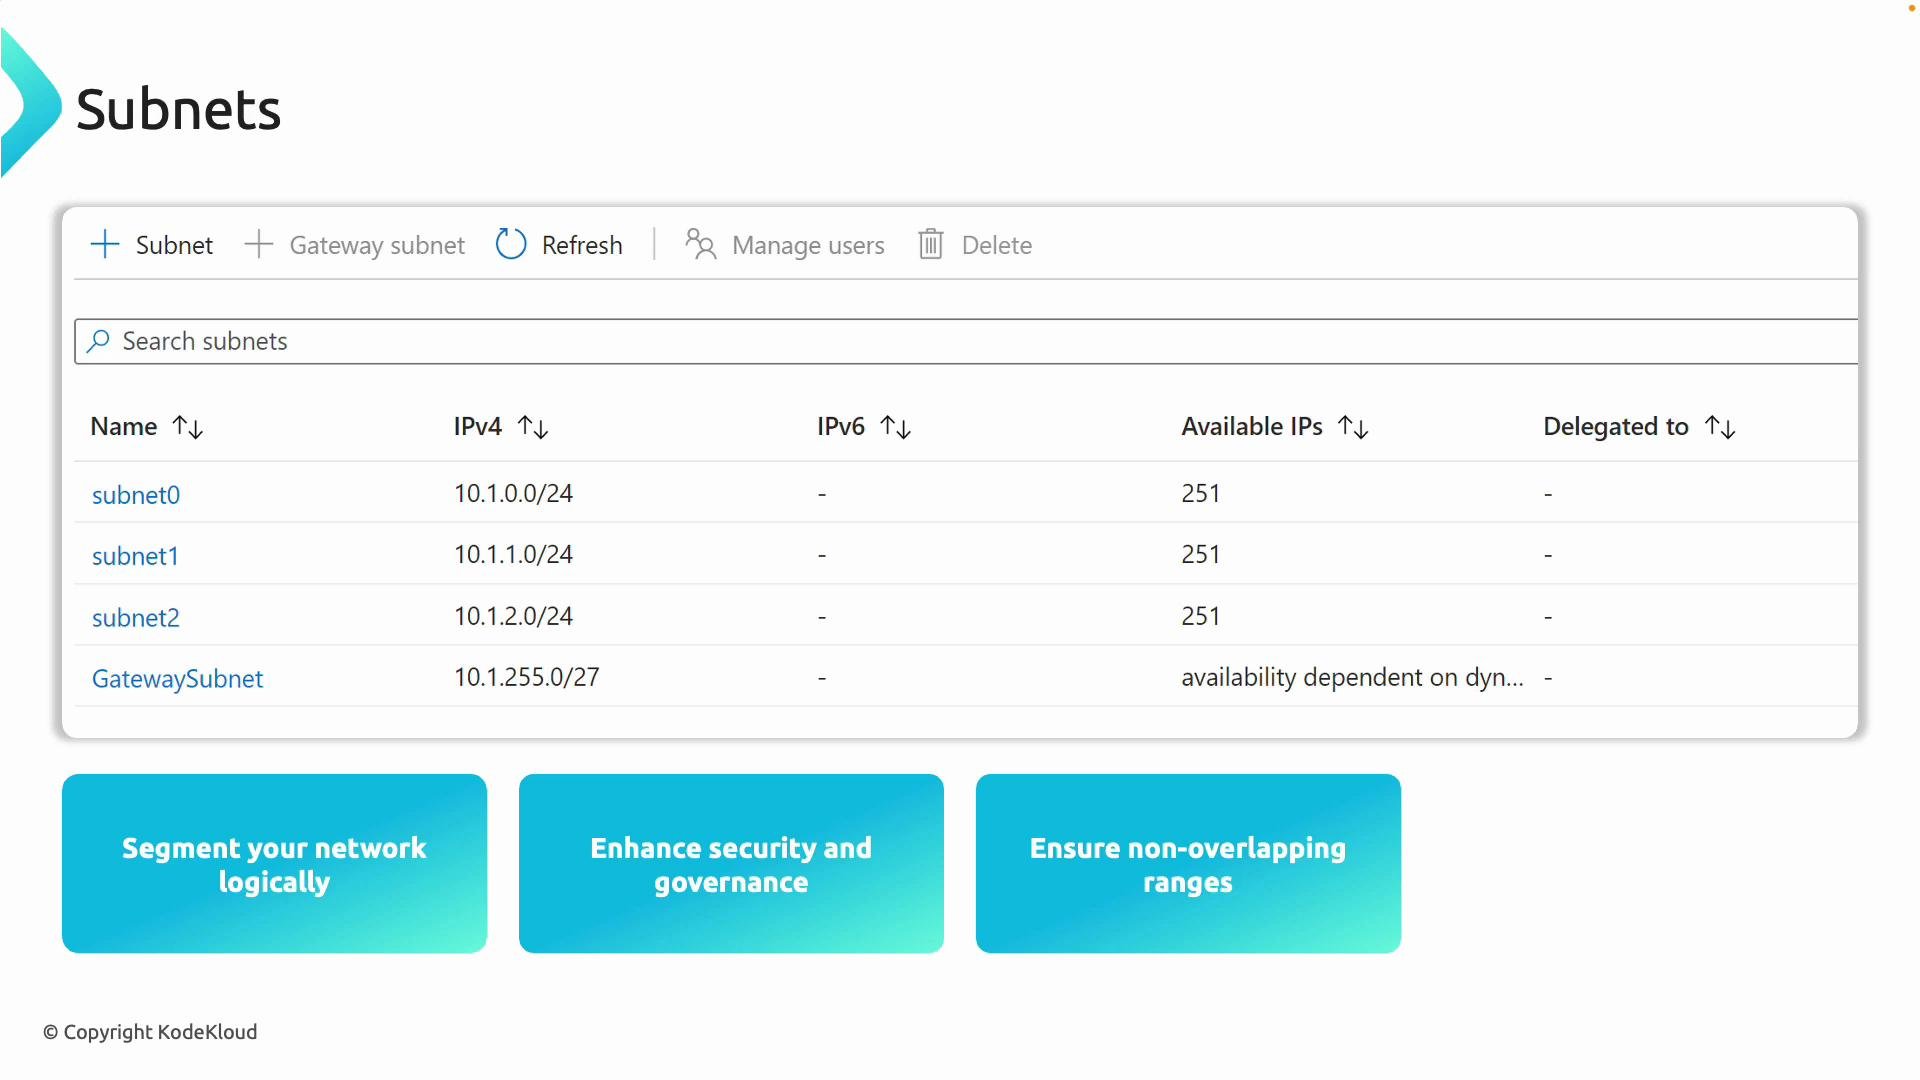Open the subnet1 link
The height and width of the screenshot is (1080, 1920).
135,556
